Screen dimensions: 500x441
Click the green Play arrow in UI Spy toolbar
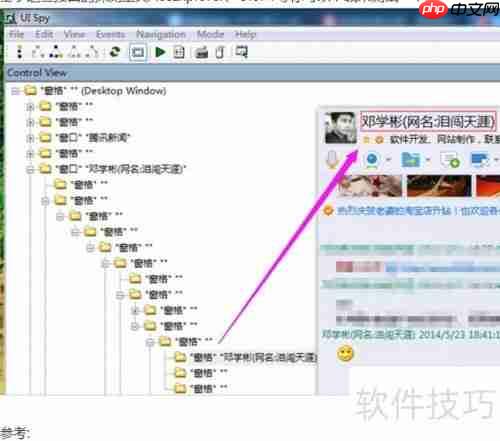160,52
